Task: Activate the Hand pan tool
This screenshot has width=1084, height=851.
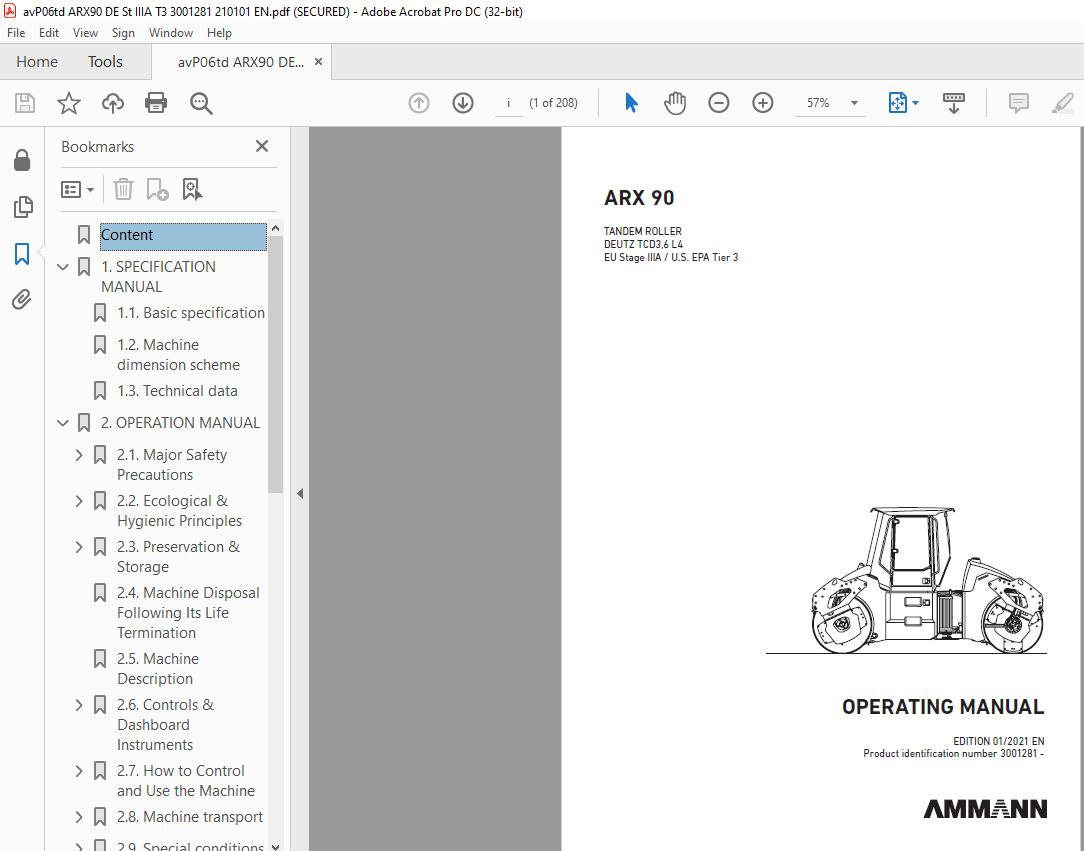Action: click(x=675, y=103)
